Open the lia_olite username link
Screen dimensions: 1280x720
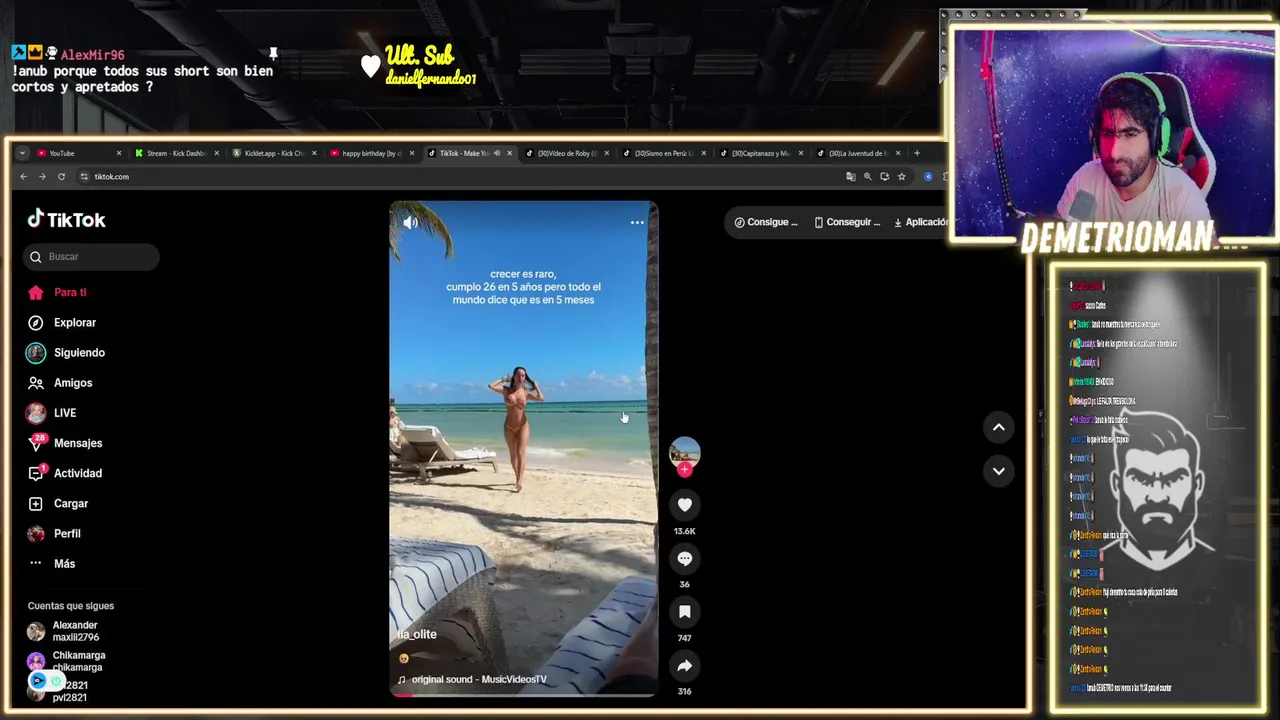pos(417,634)
